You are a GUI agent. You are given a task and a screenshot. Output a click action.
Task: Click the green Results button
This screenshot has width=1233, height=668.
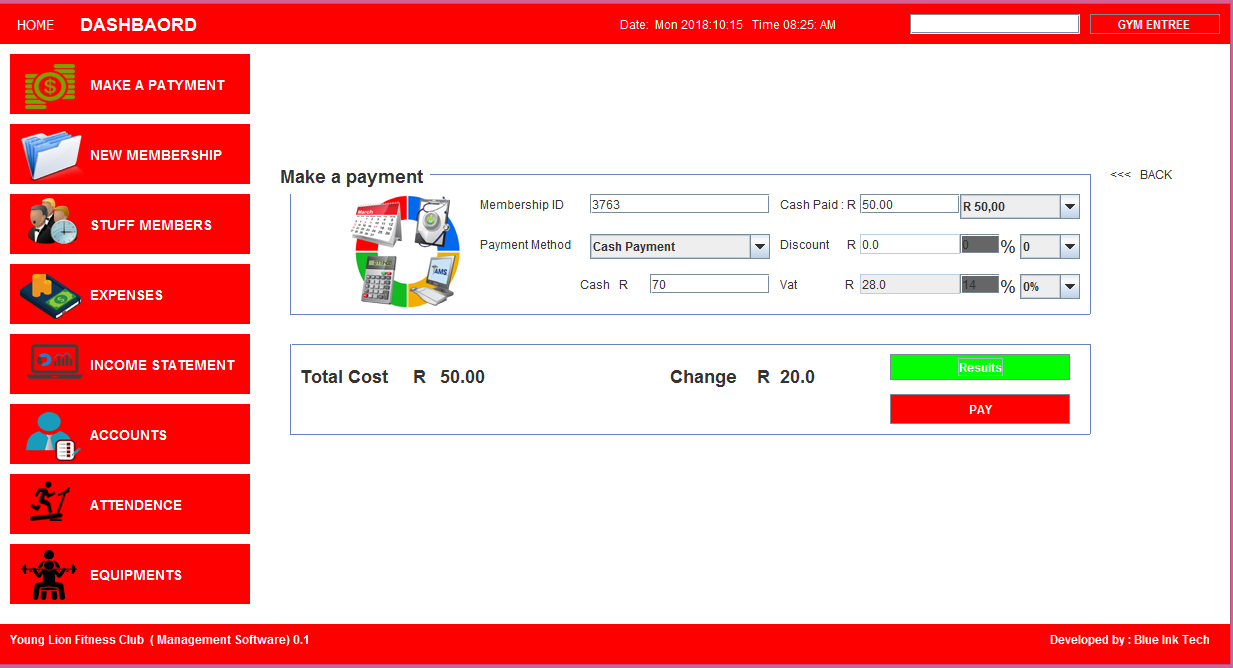(x=980, y=367)
